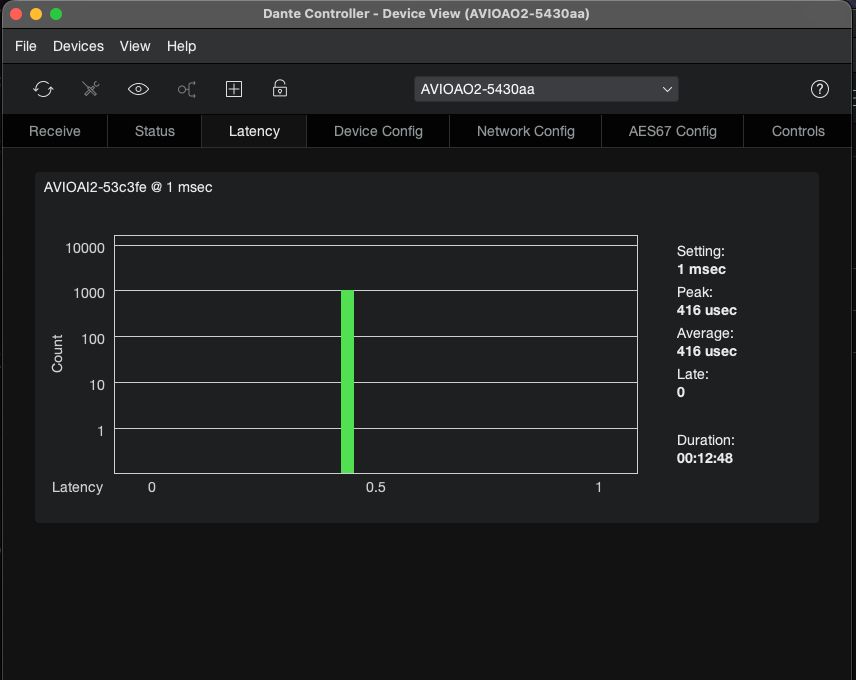Open the Devices menu

(78, 46)
